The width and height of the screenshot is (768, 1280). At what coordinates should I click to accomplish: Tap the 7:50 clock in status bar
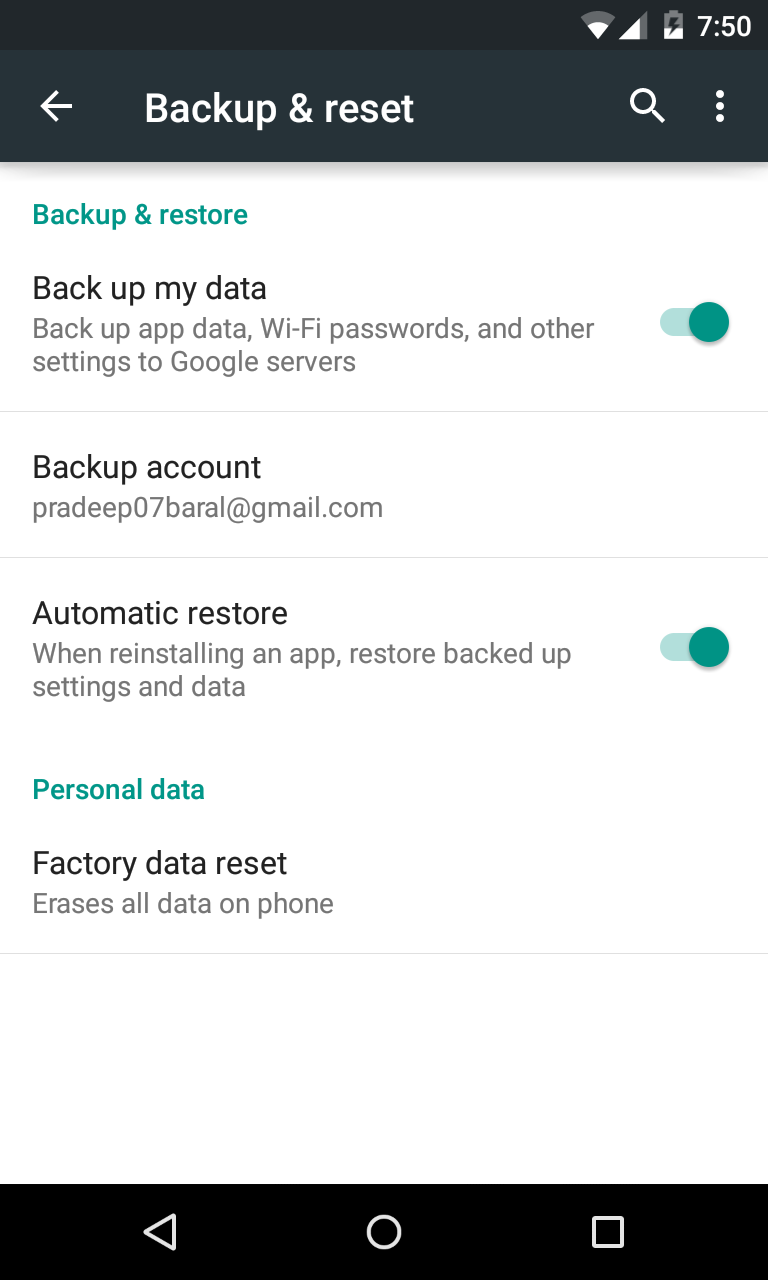pyautogui.click(x=724, y=26)
